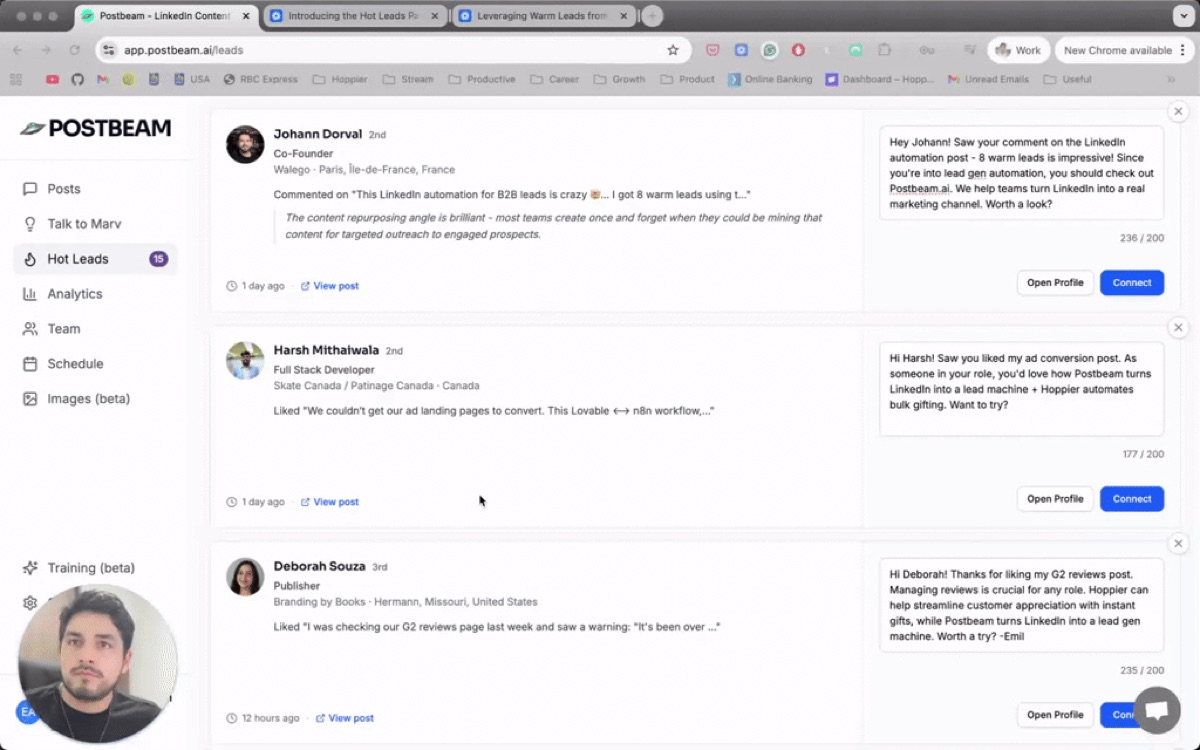This screenshot has width=1200, height=750.
Task: Switch to Postbeam - LinkedIn Content tab
Action: (165, 16)
